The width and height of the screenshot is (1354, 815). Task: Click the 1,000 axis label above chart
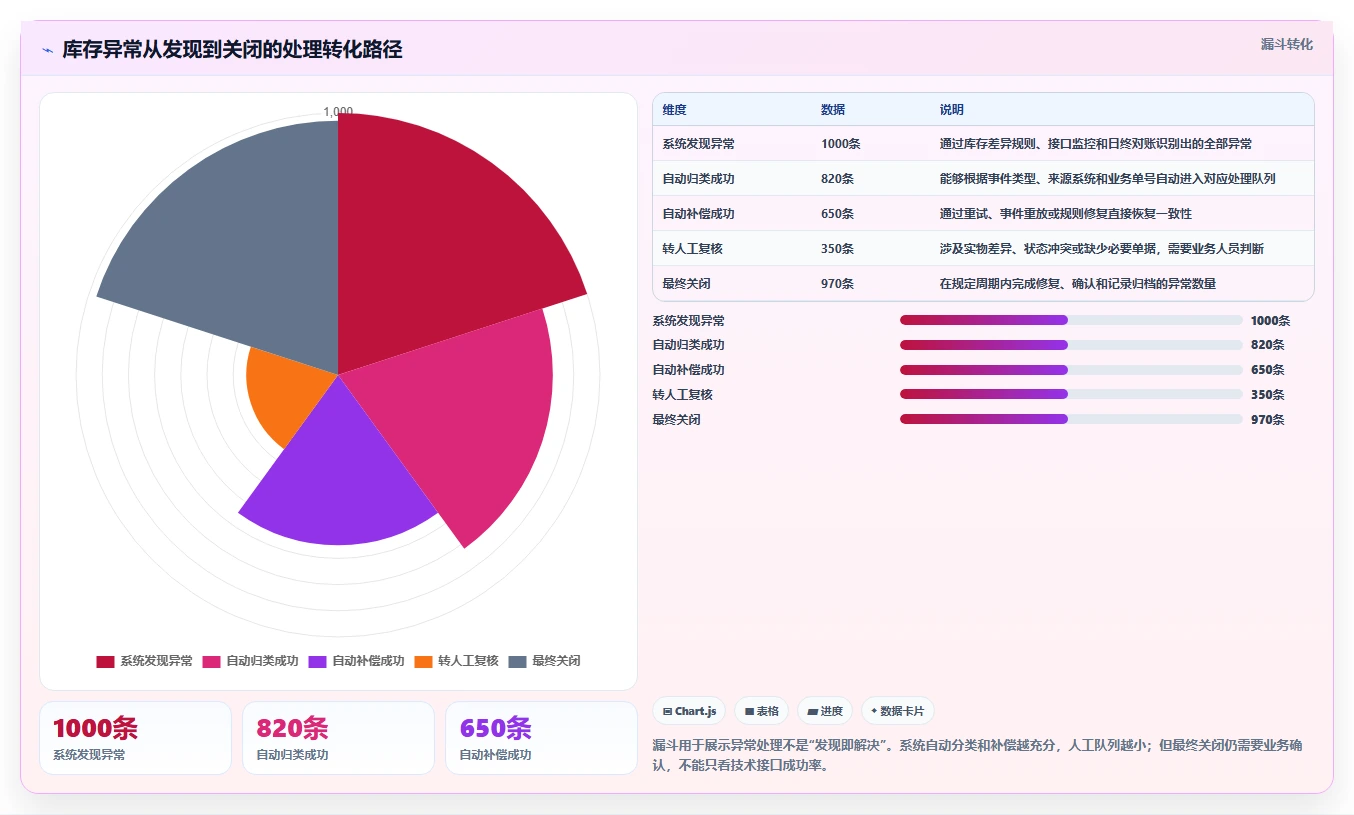tap(338, 112)
